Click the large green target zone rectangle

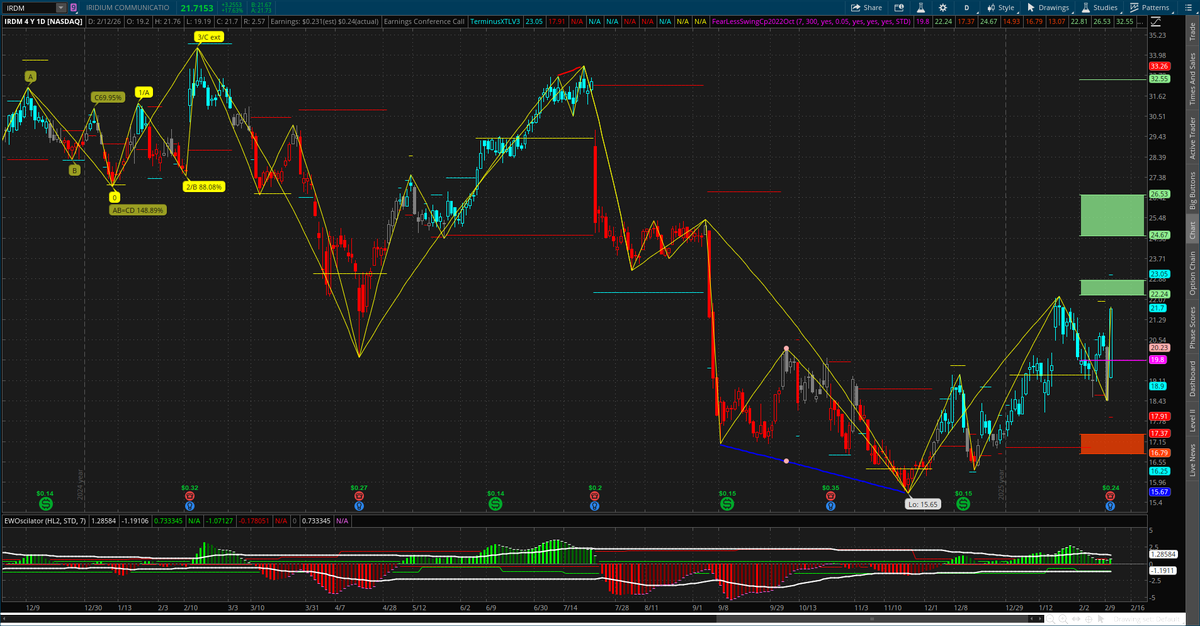click(1111, 215)
